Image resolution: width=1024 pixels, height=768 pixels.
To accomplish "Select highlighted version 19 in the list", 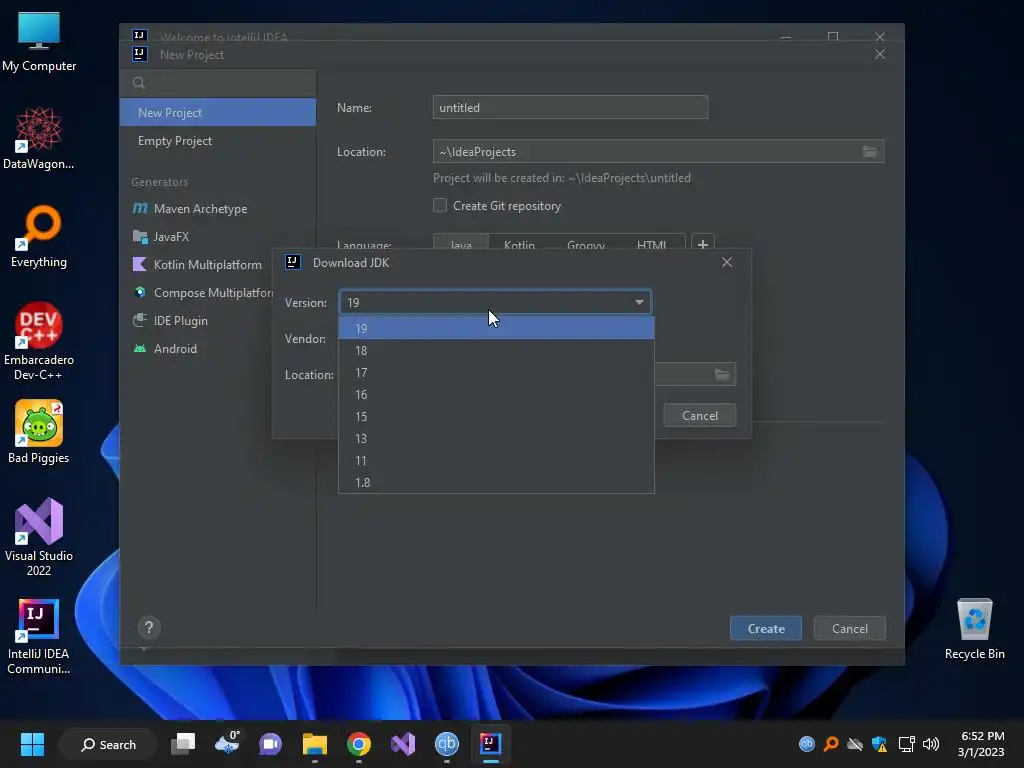I will pos(496,328).
